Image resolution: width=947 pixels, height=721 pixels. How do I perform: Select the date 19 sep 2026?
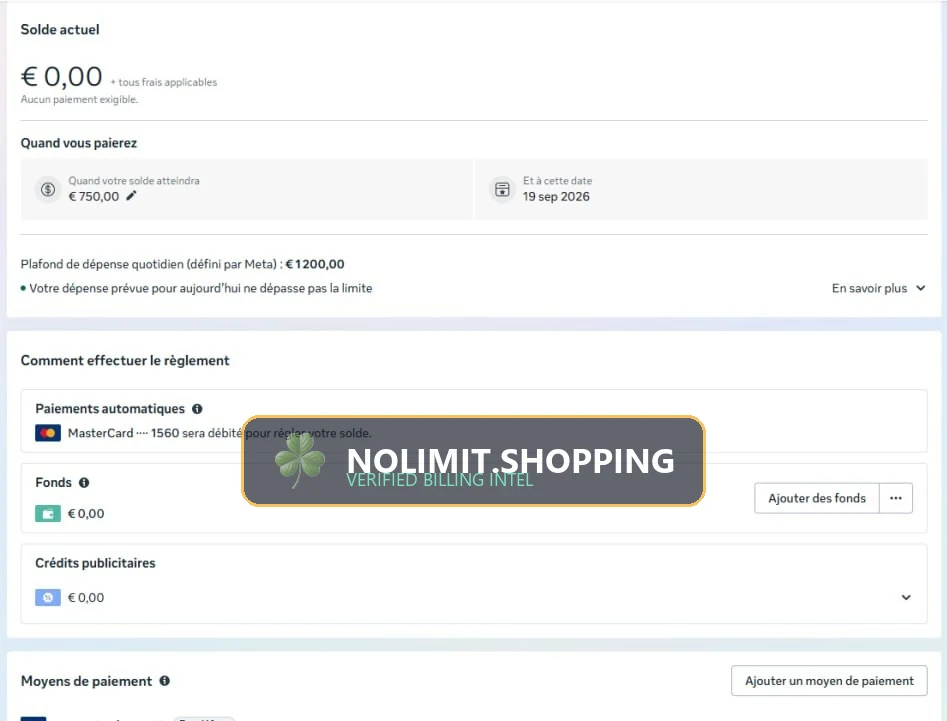coord(556,196)
